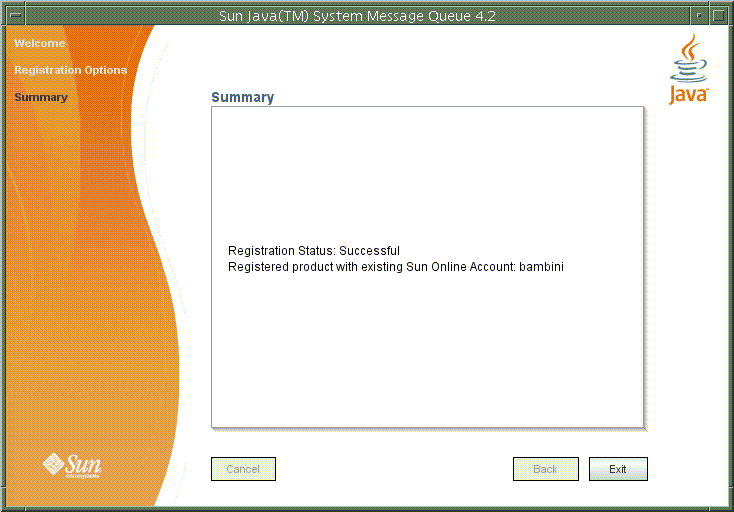Click the word Successful in status text

pyautogui.click(x=370, y=251)
